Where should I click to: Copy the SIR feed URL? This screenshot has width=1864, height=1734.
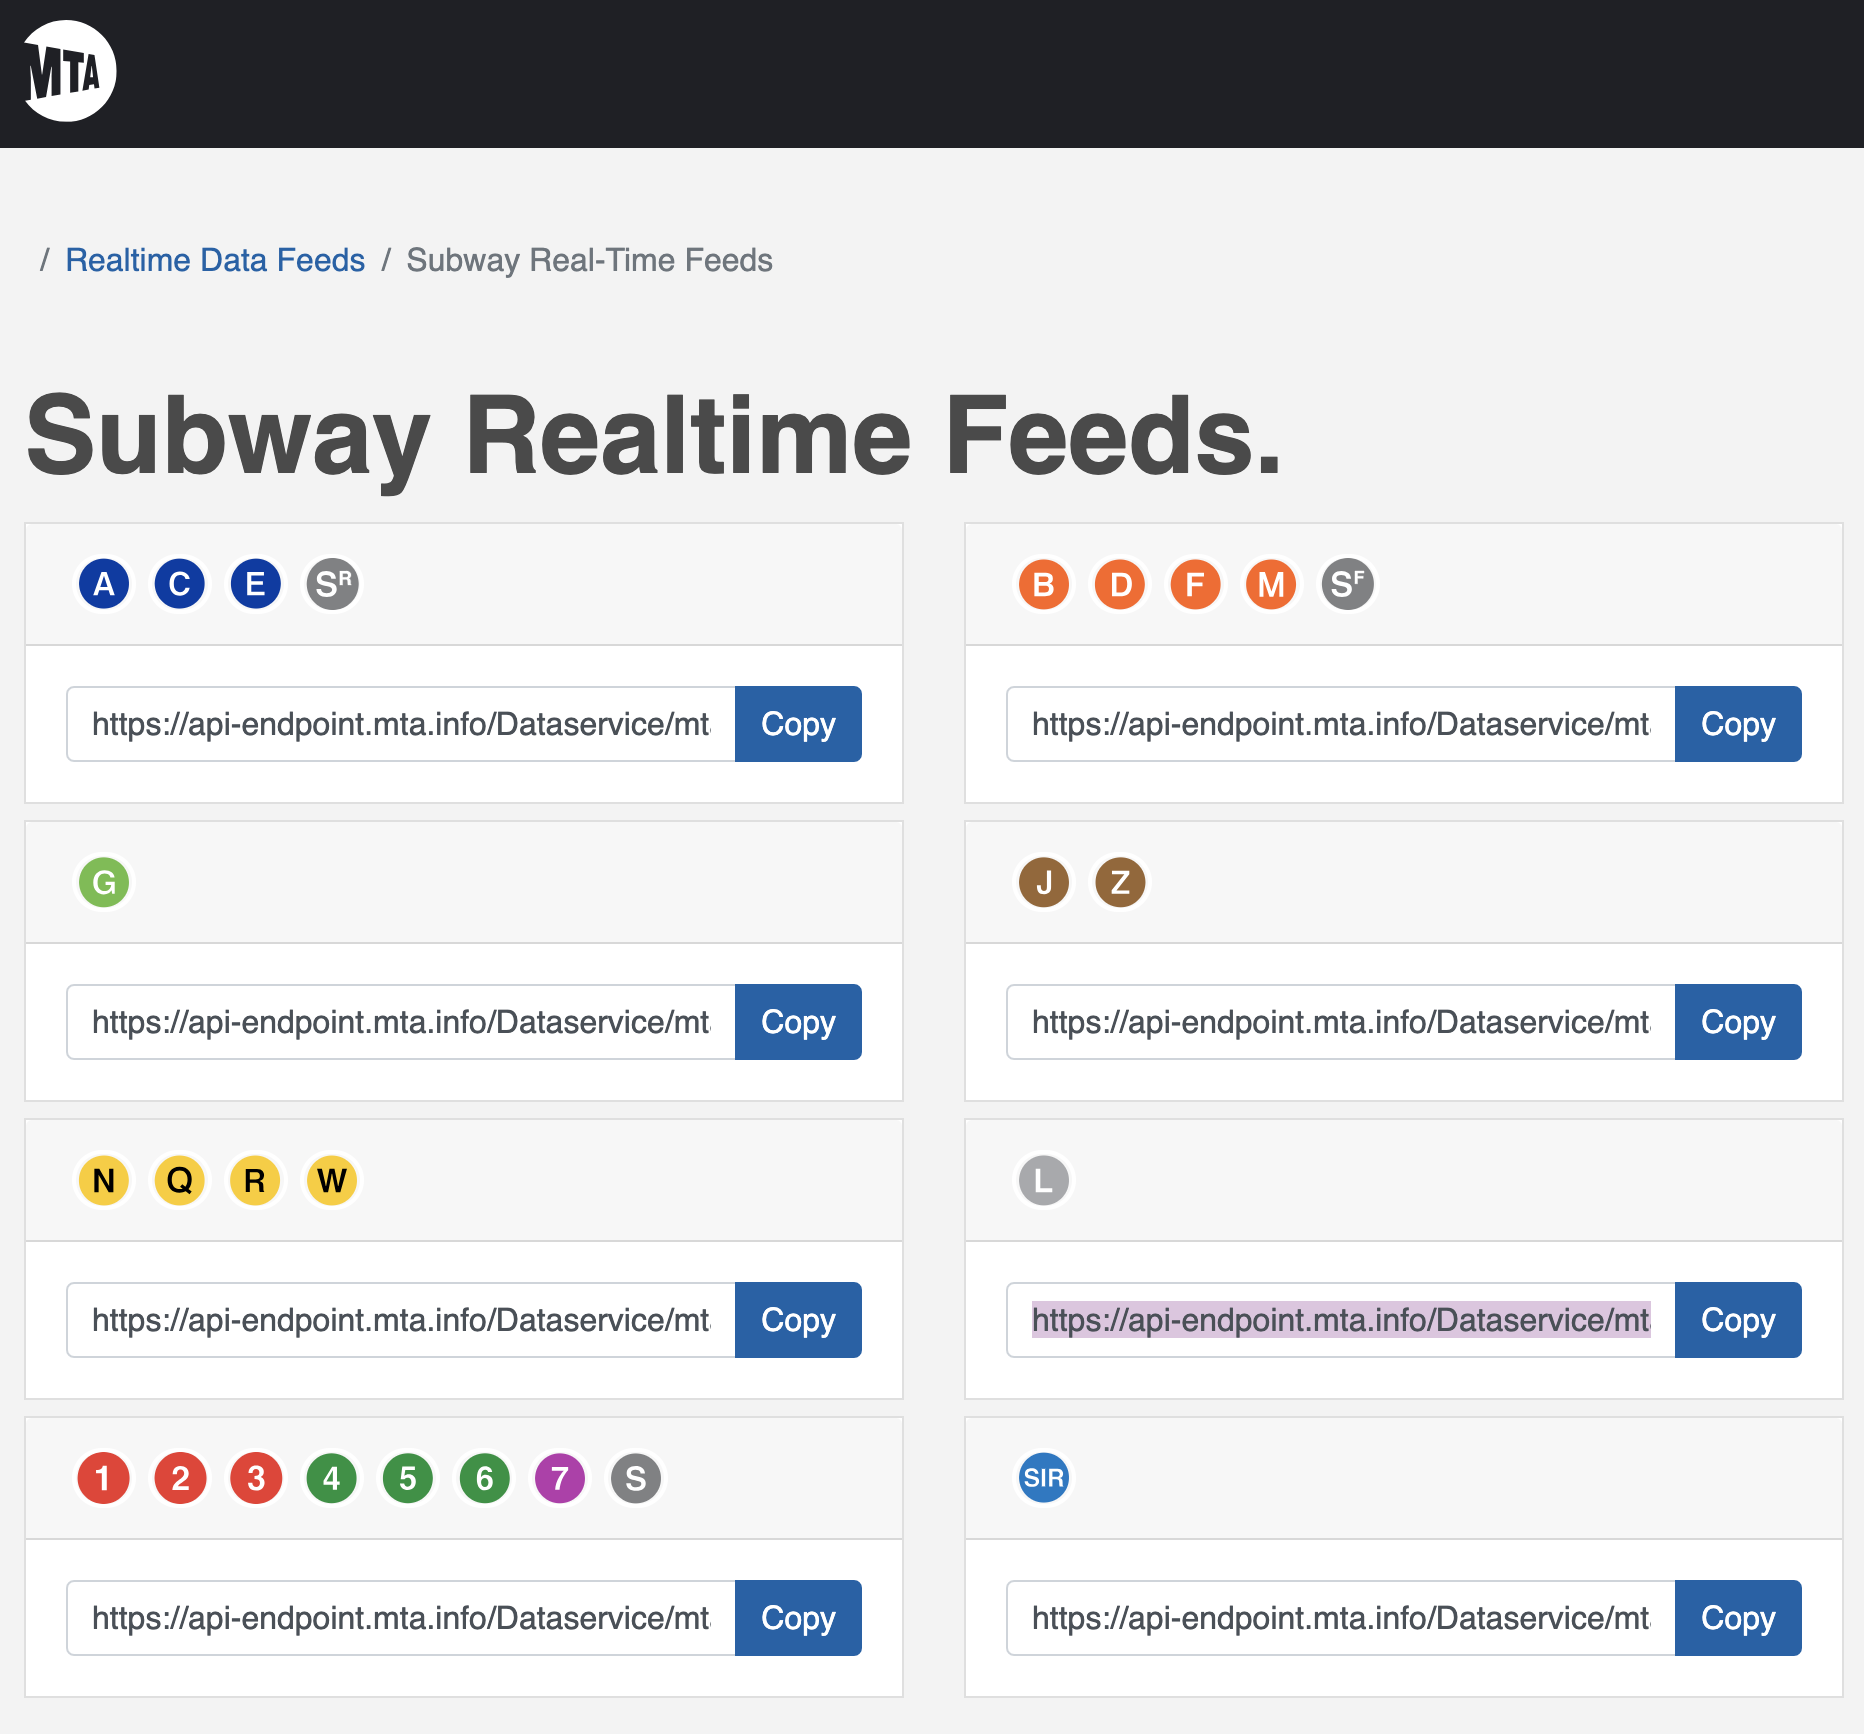(x=1738, y=1618)
